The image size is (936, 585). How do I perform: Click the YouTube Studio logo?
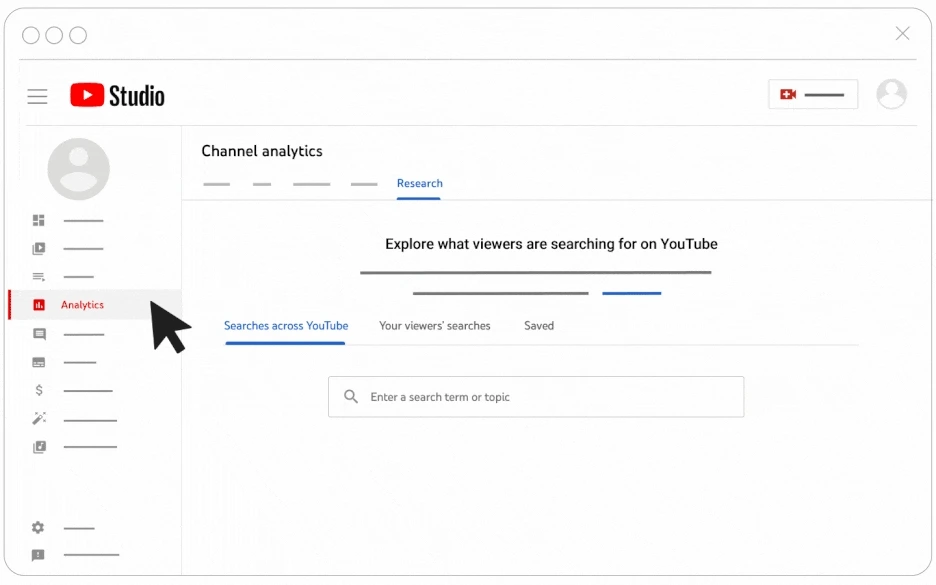pos(117,96)
